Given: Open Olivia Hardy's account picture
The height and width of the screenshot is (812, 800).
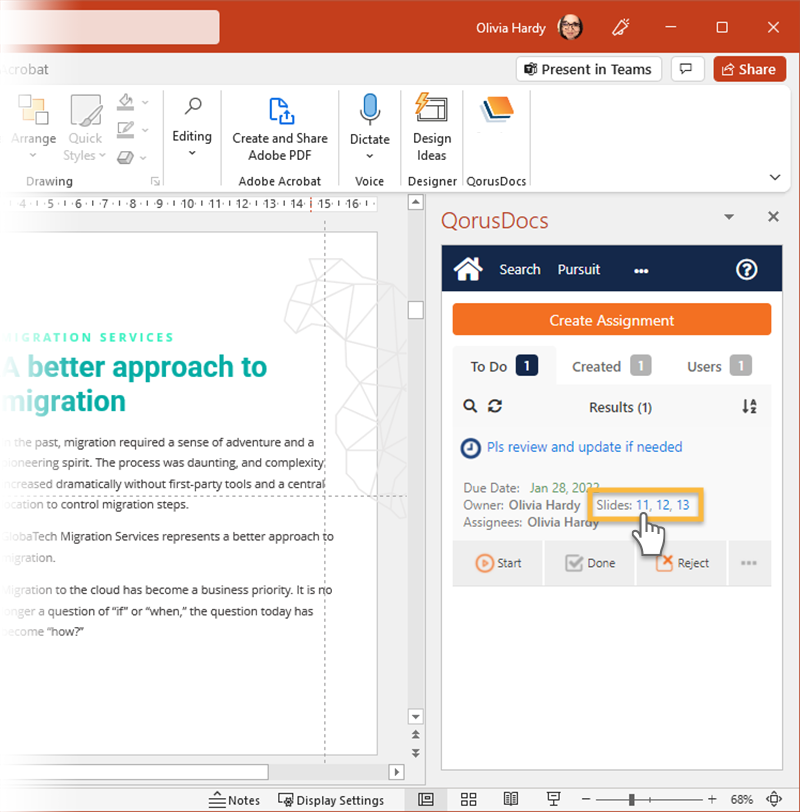Looking at the screenshot, I should coord(570,27).
